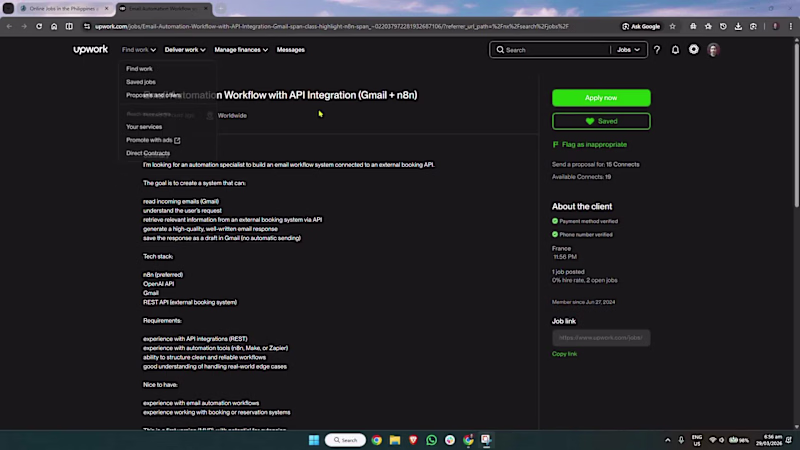This screenshot has height=450, width=800.
Task: Click the microphone tray icon
Action: (x=681, y=440)
